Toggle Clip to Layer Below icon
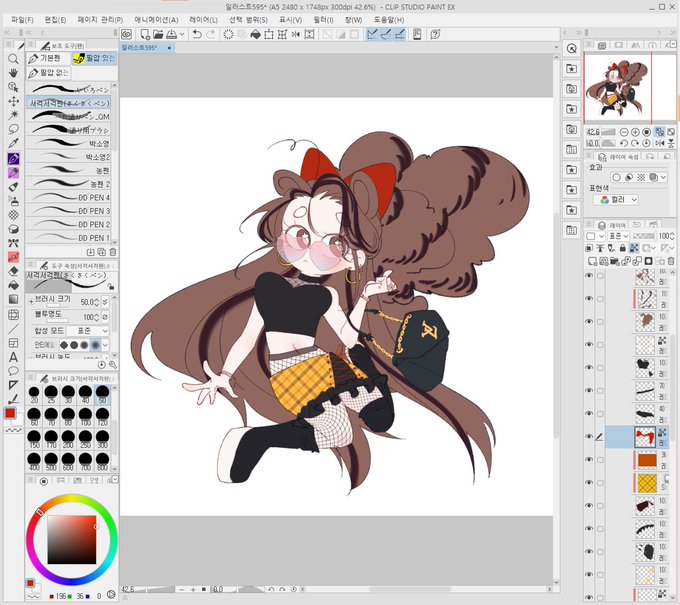This screenshot has width=680, height=605. coord(589,248)
